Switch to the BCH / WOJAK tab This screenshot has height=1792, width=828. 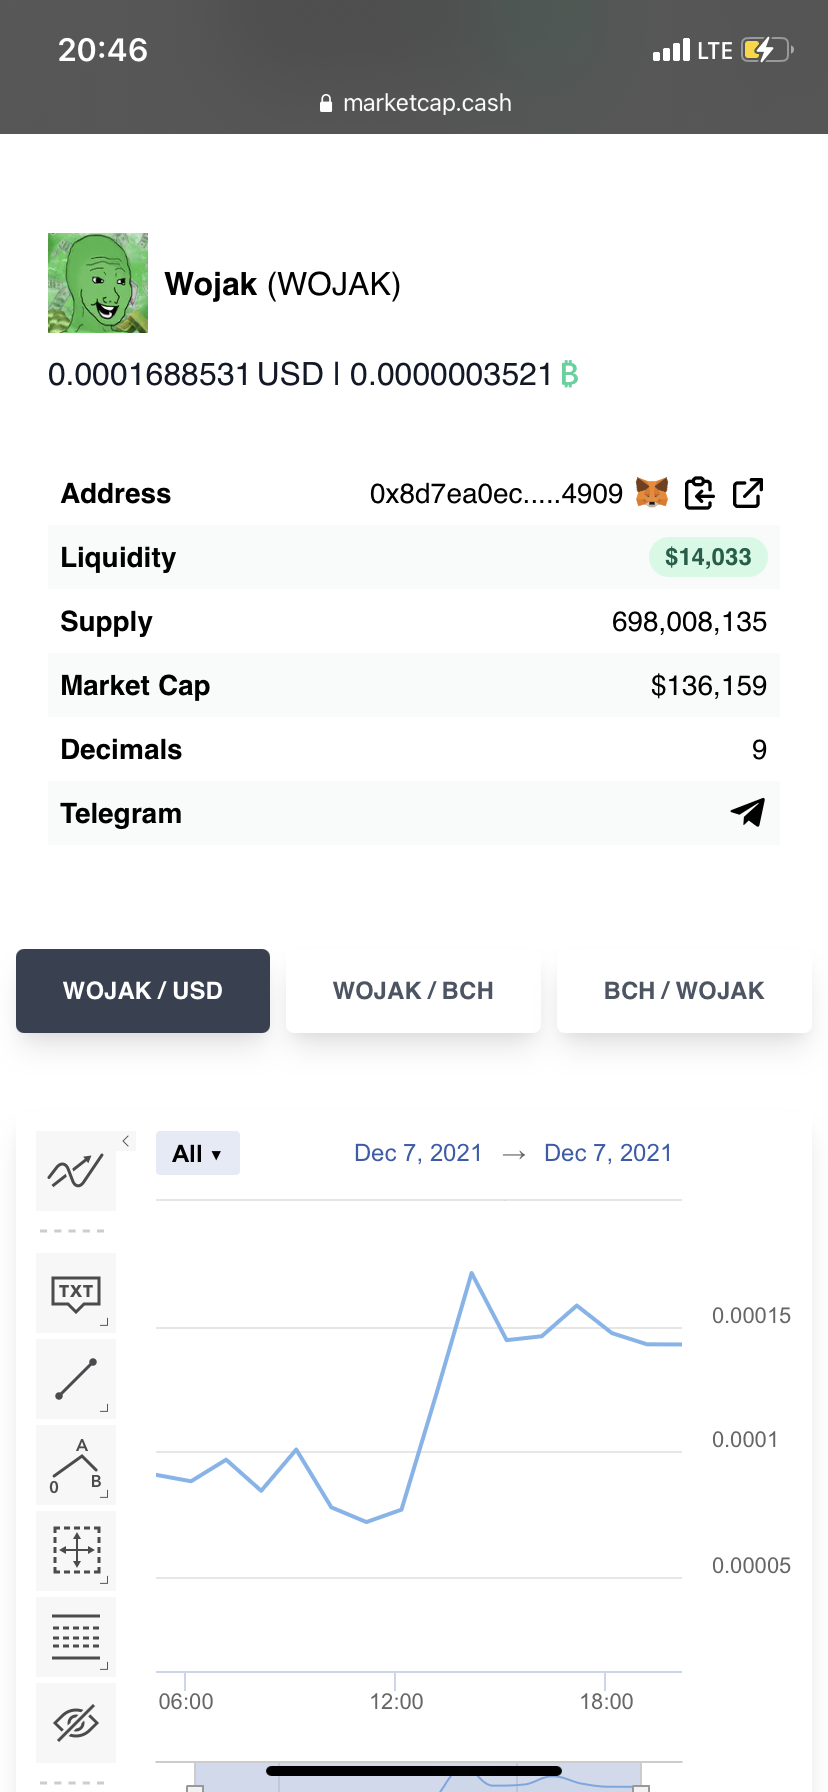(x=684, y=991)
